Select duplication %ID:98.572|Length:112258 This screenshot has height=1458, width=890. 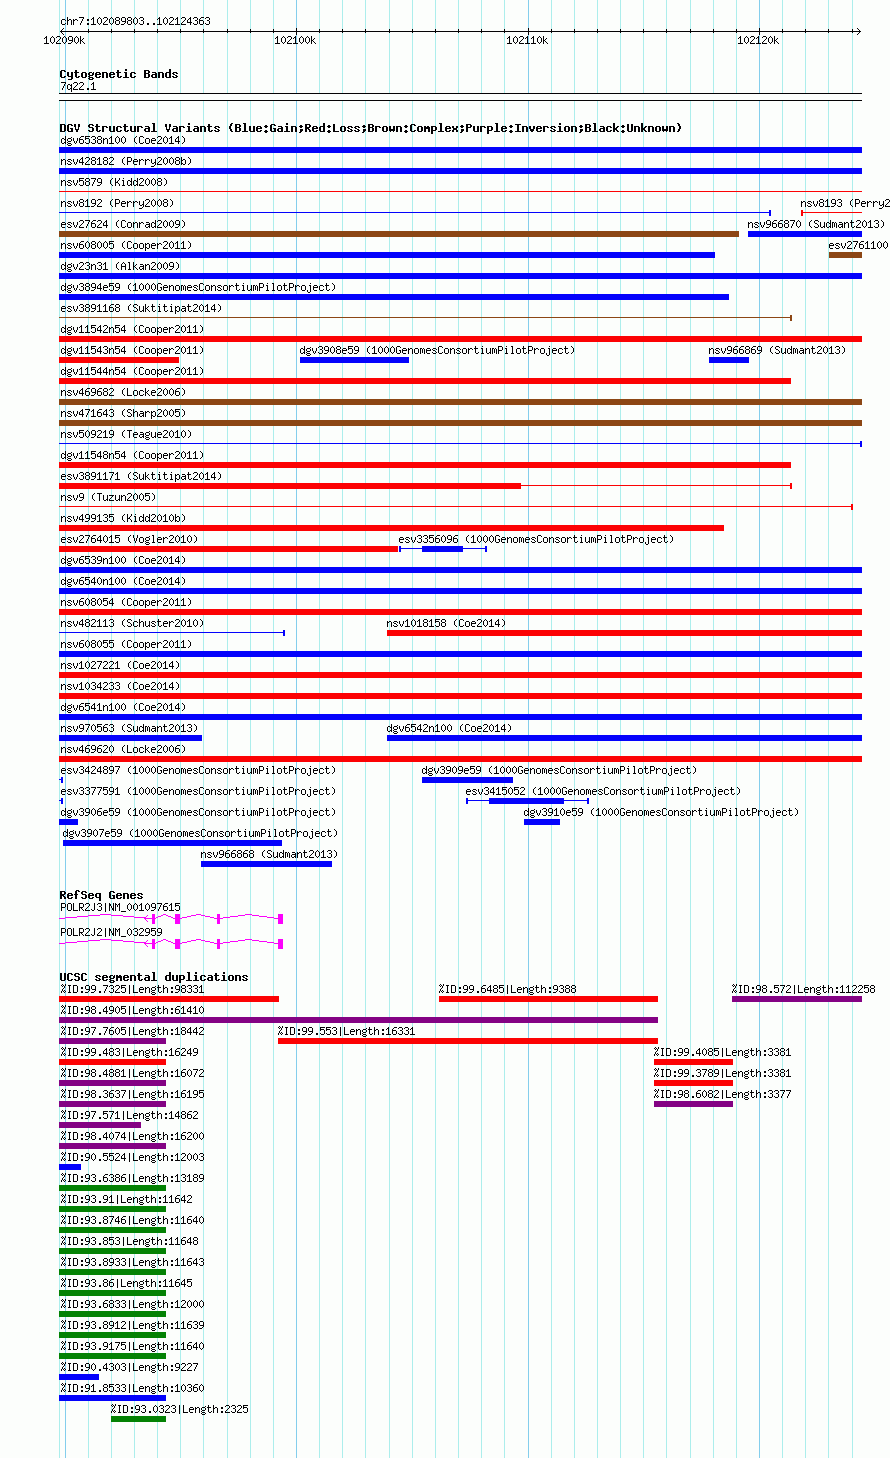coord(797,999)
